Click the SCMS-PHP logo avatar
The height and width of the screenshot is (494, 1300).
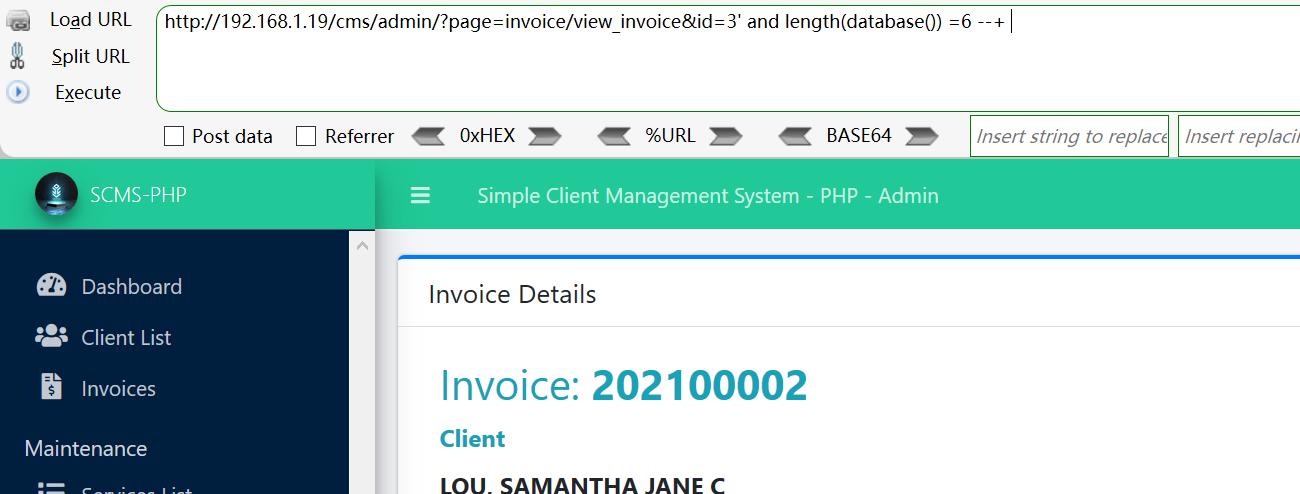(56, 194)
